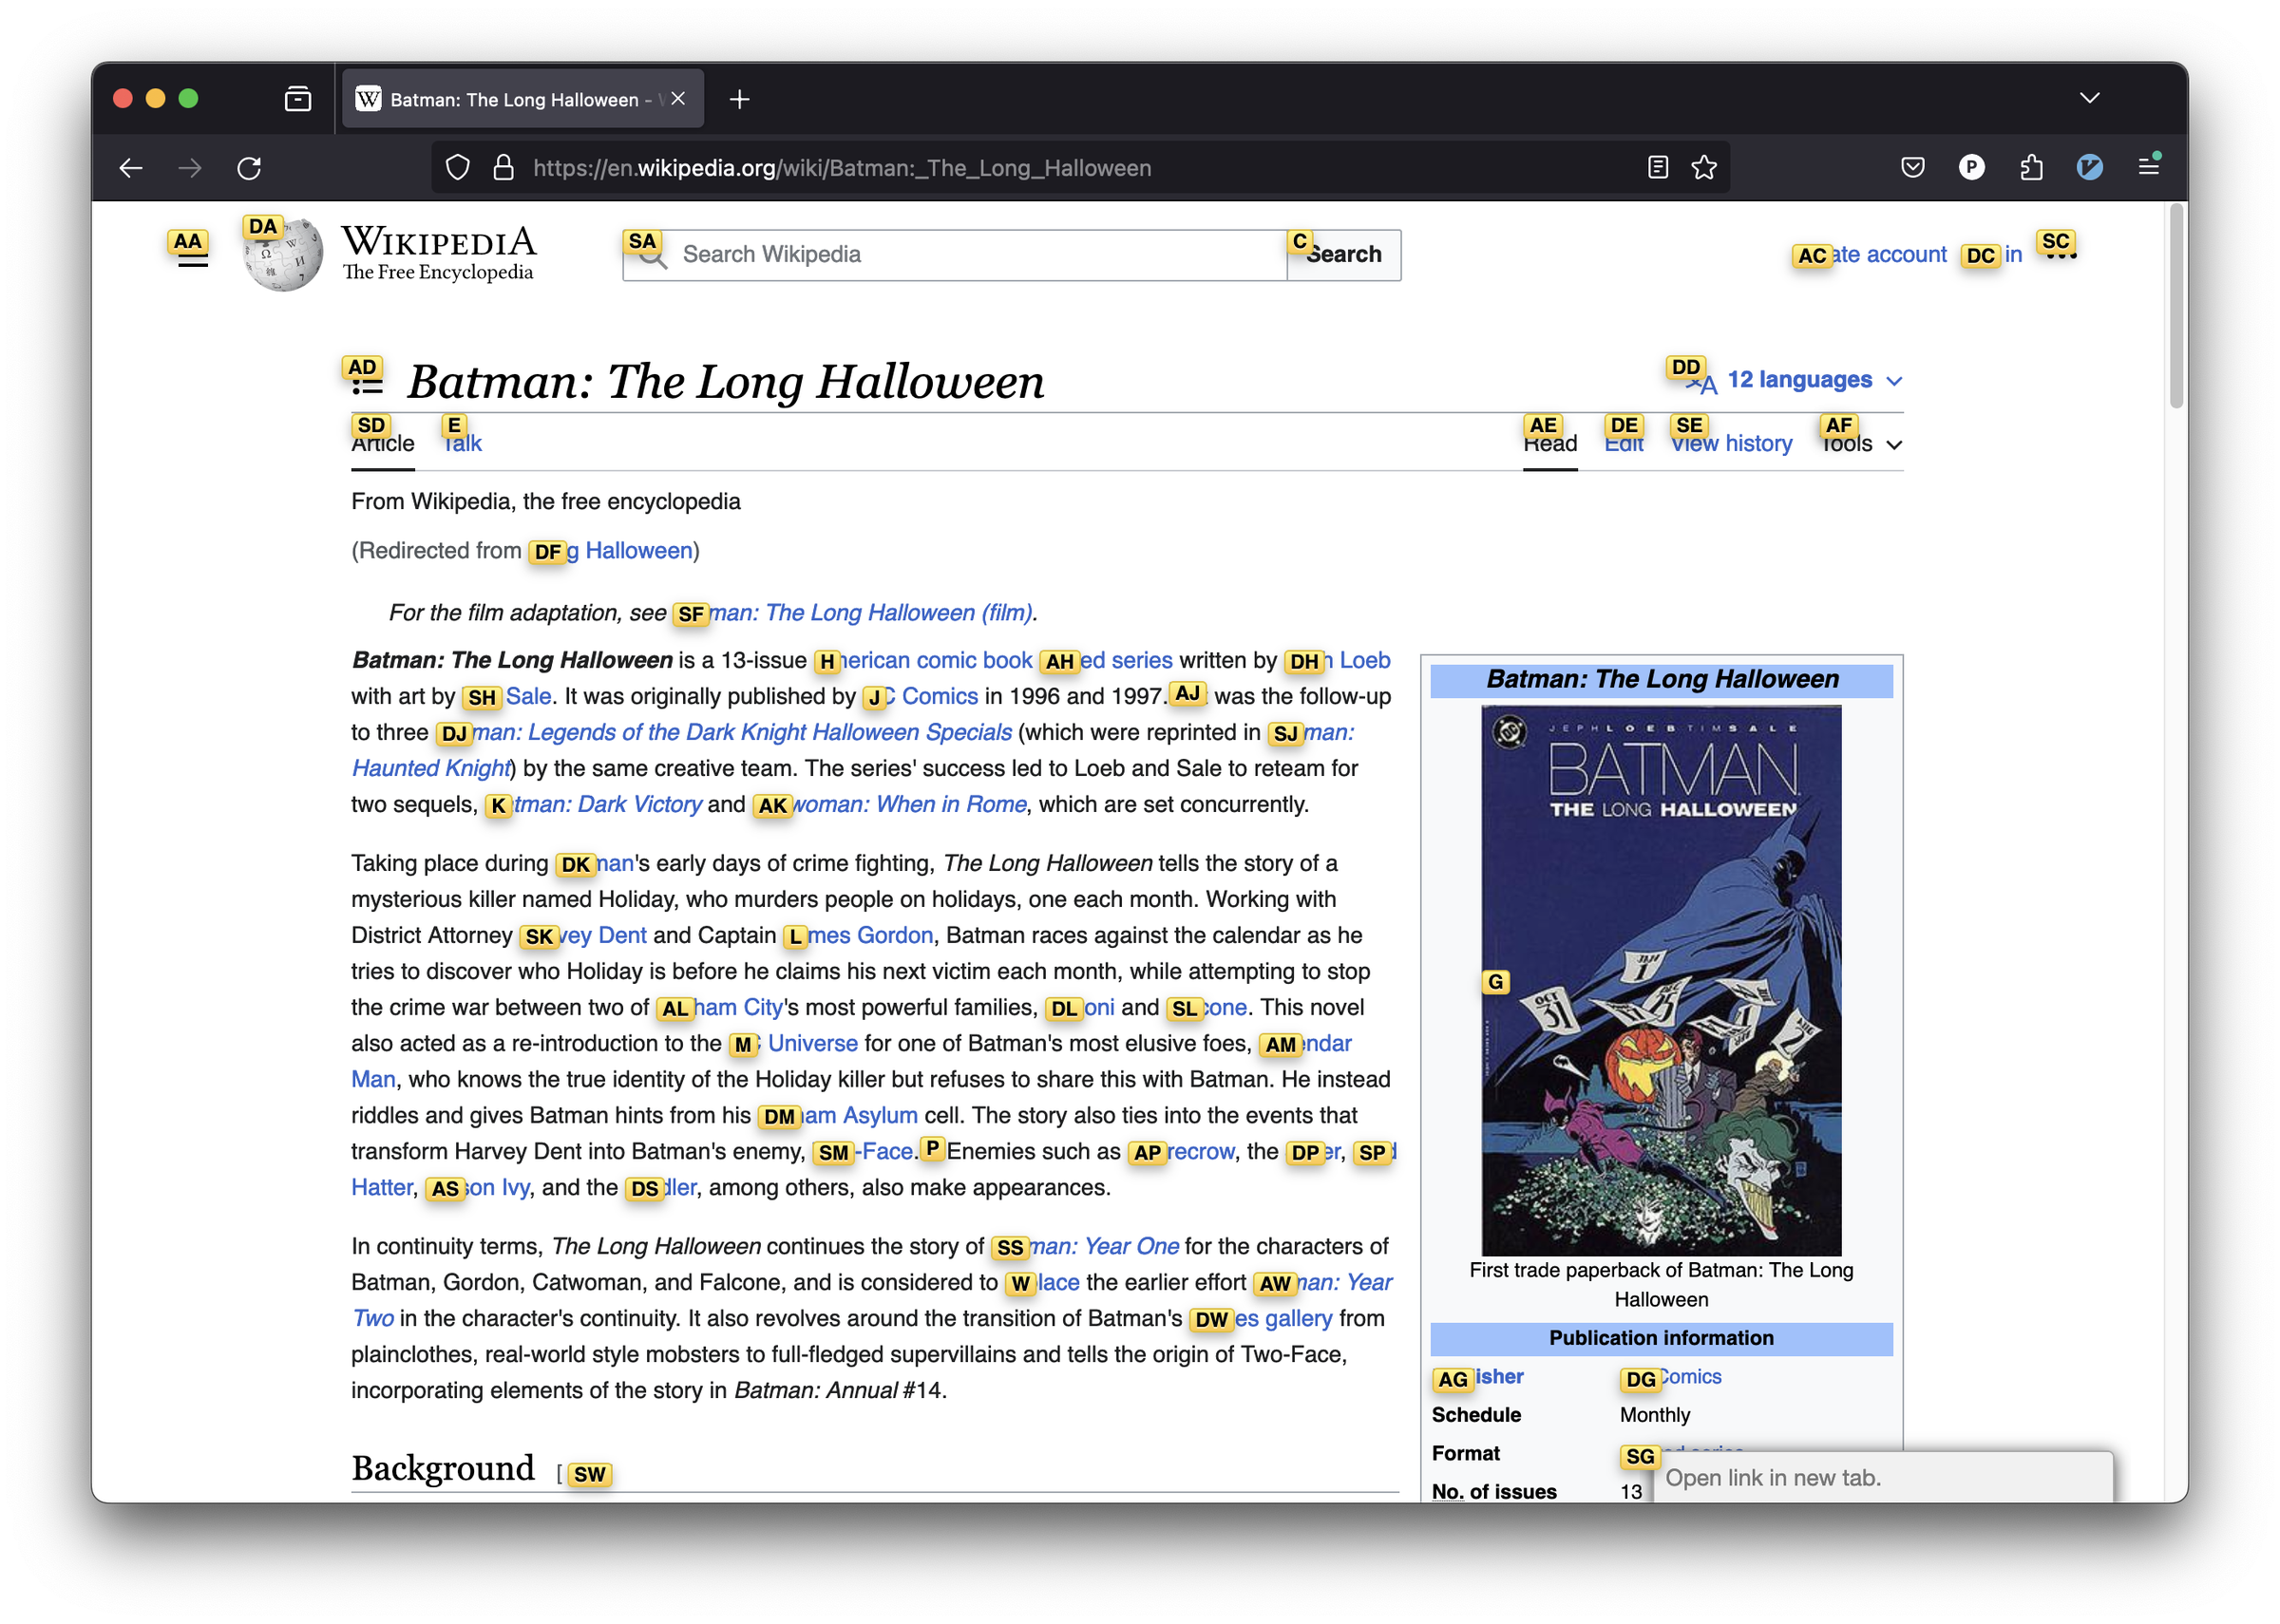Click the Search button
This screenshot has width=2280, height=1624.
pos(1343,255)
